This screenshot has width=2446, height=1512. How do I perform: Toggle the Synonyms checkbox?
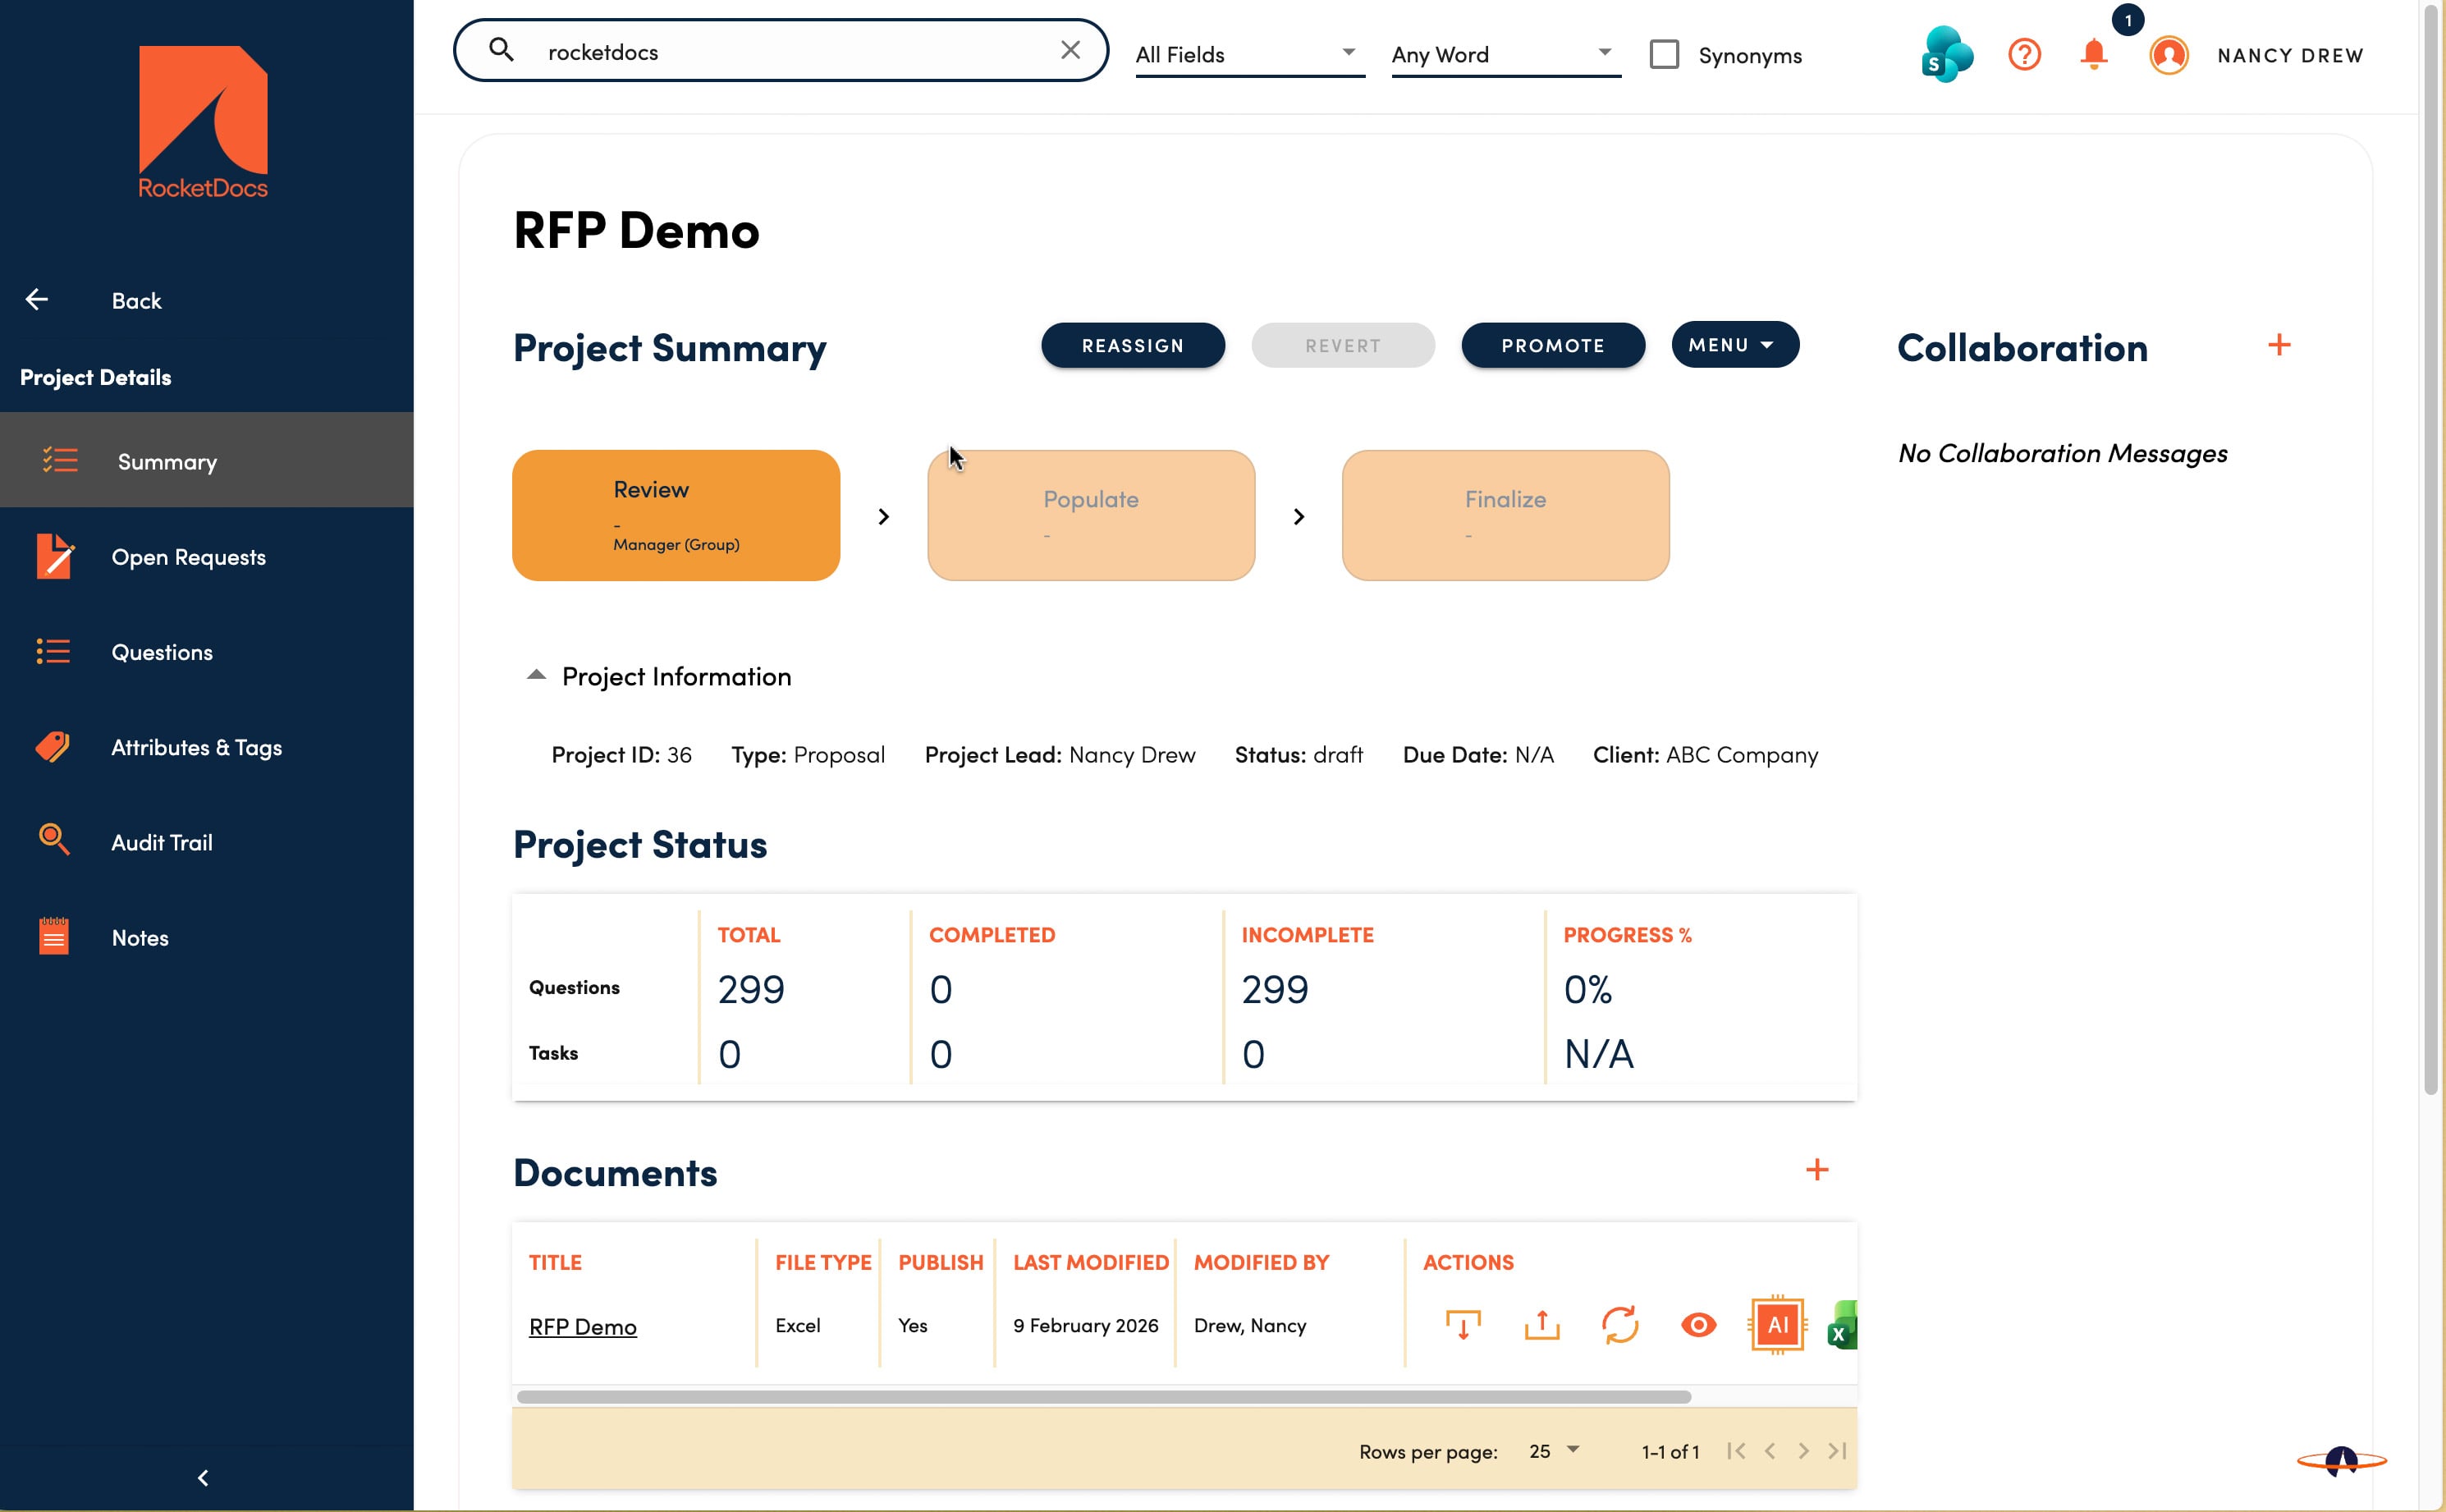point(1664,54)
